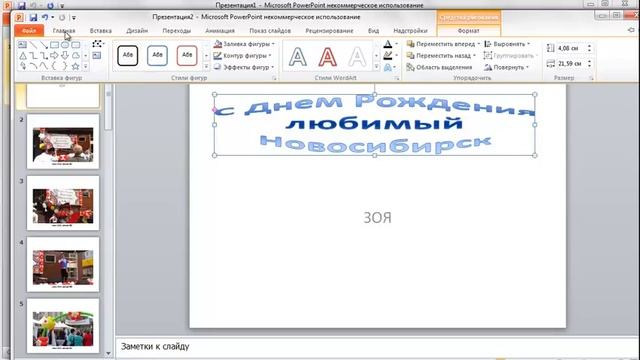Click the shape height field 4,08 см
Viewport: 640px width, 360px height.
click(x=571, y=48)
